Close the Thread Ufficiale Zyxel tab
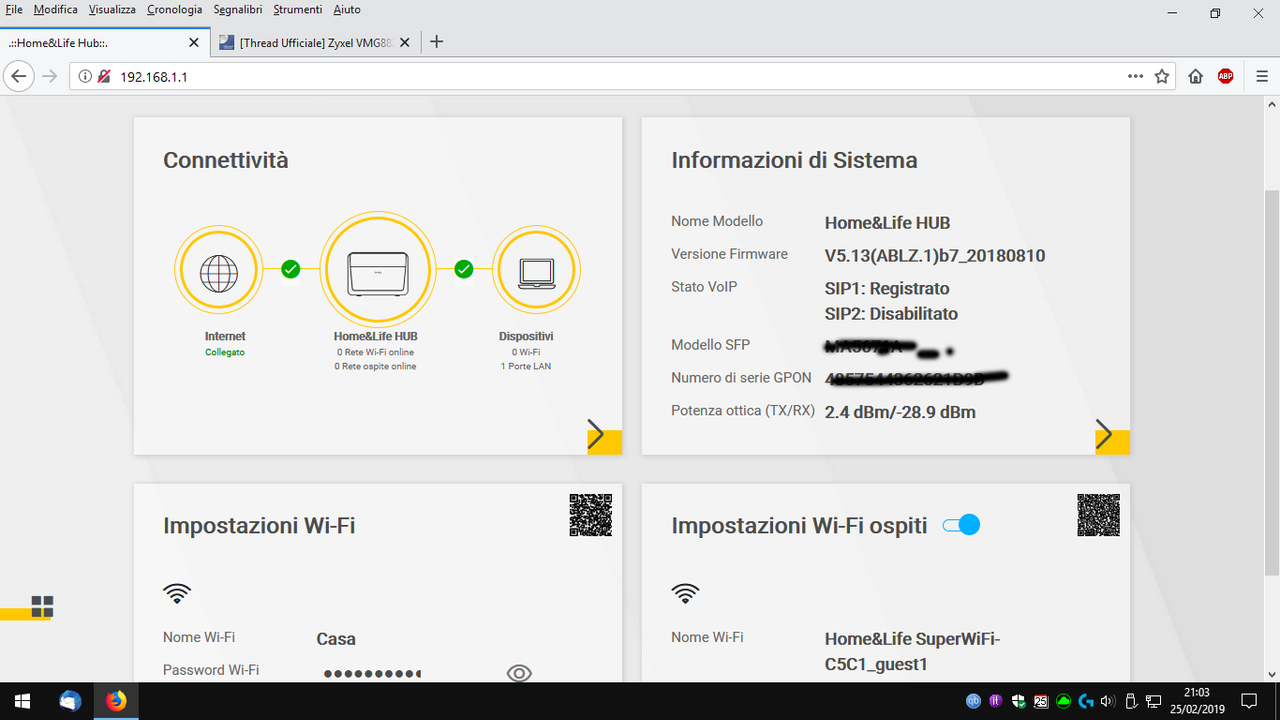Screen dimensions: 1280x720 click(404, 42)
